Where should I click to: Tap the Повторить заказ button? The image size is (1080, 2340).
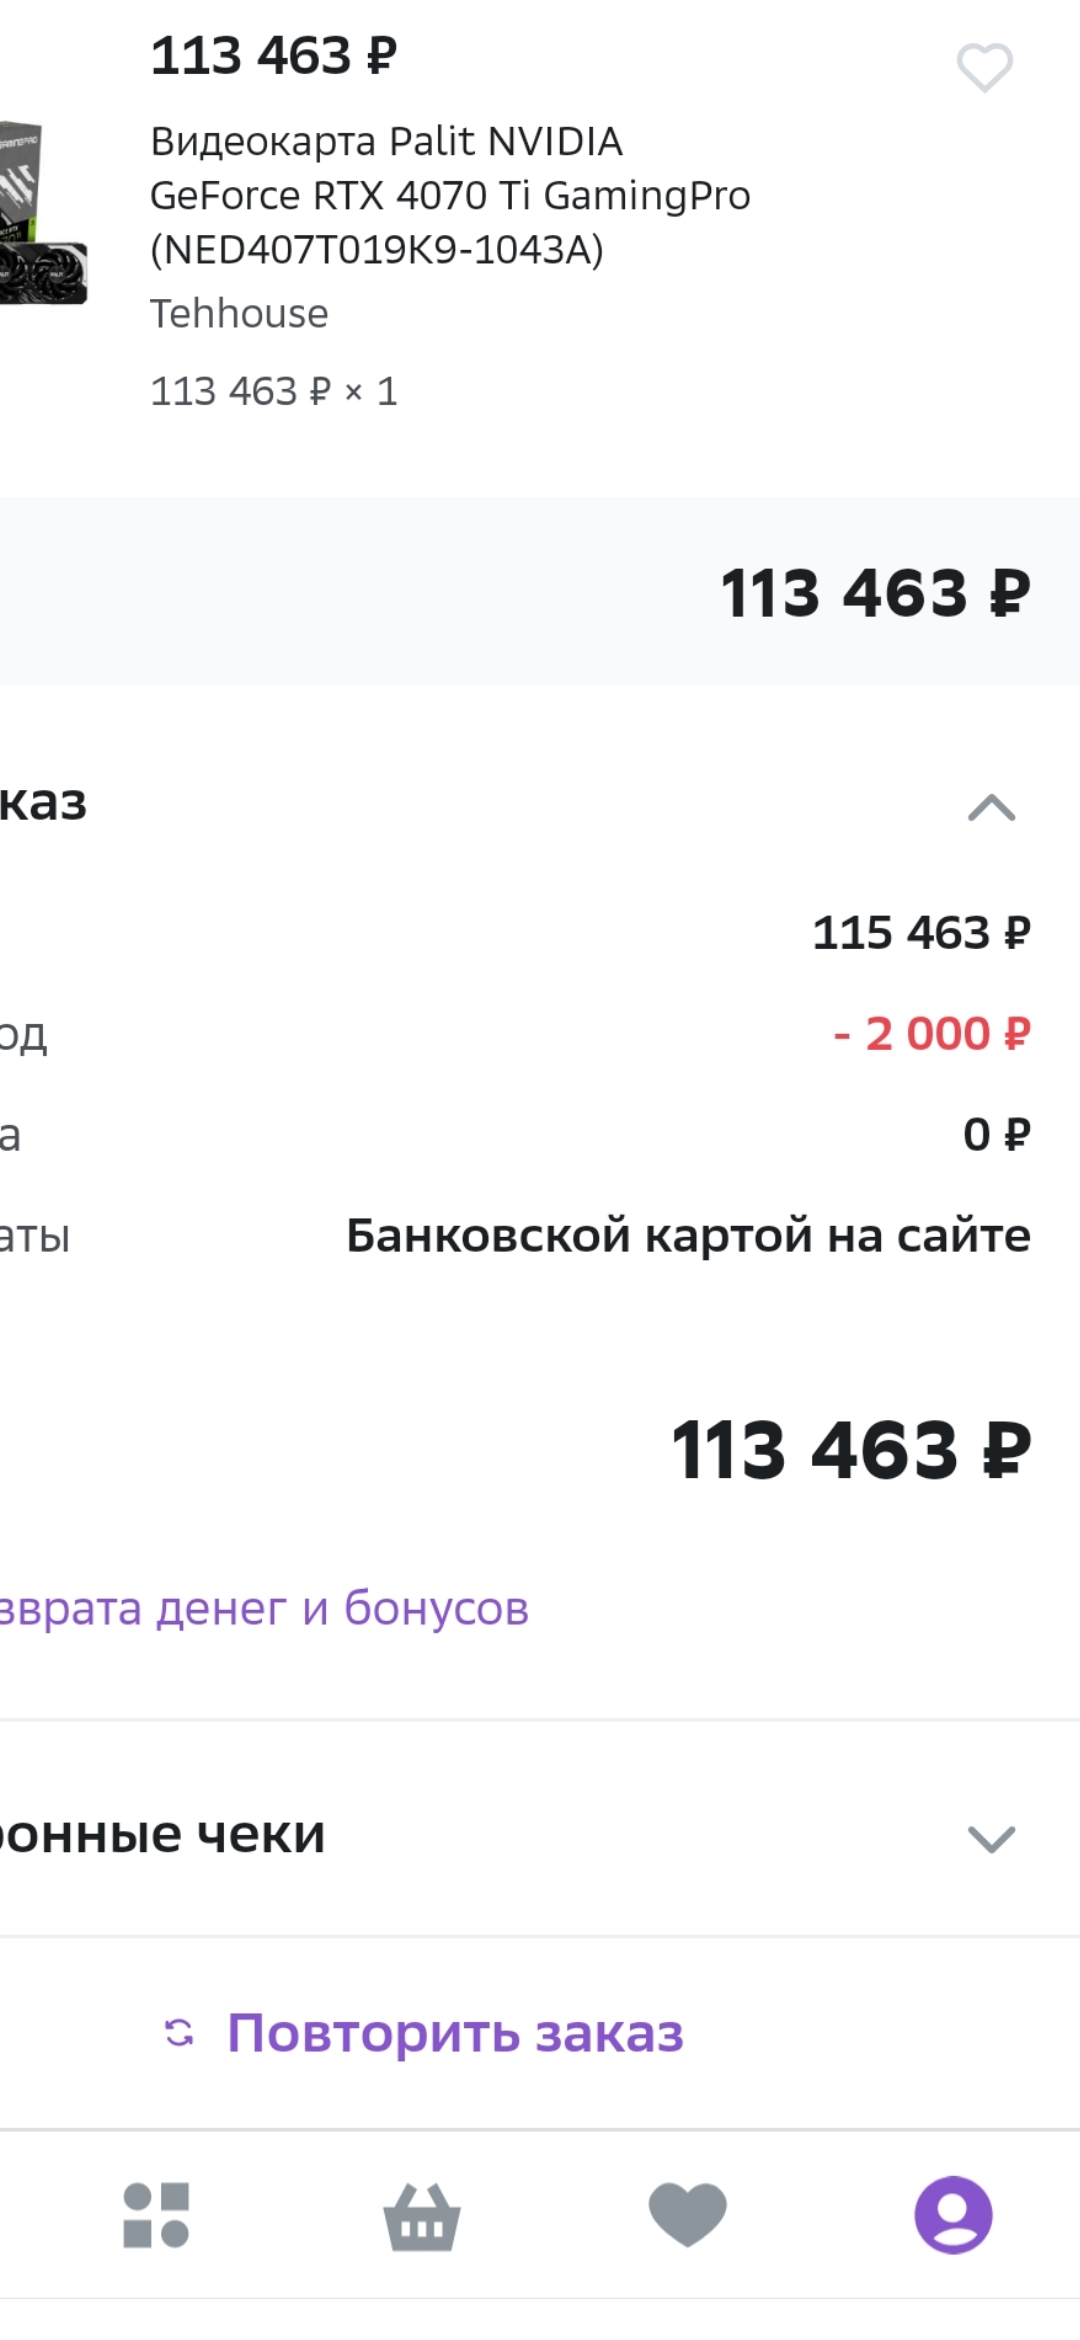[x=455, y=2033]
